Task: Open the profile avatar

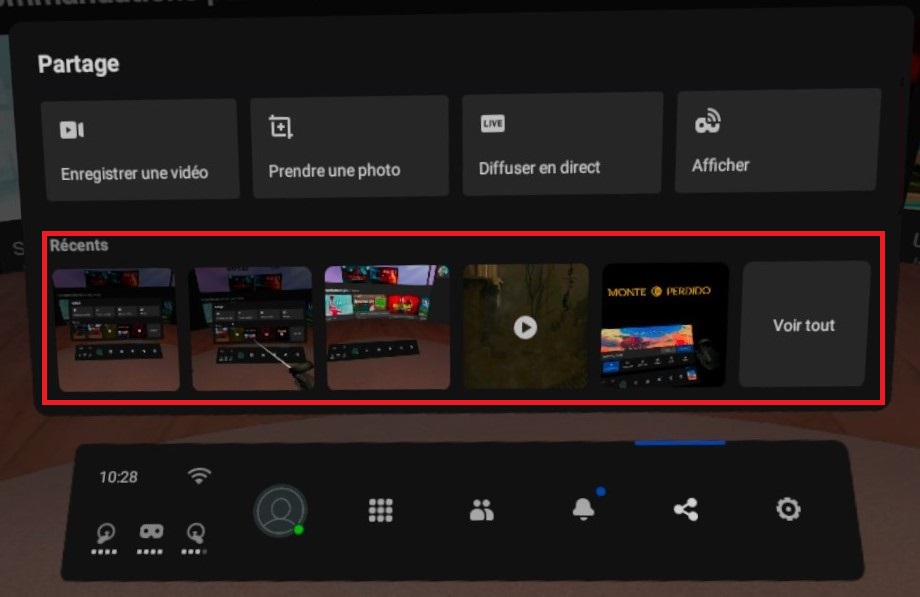Action: point(280,512)
